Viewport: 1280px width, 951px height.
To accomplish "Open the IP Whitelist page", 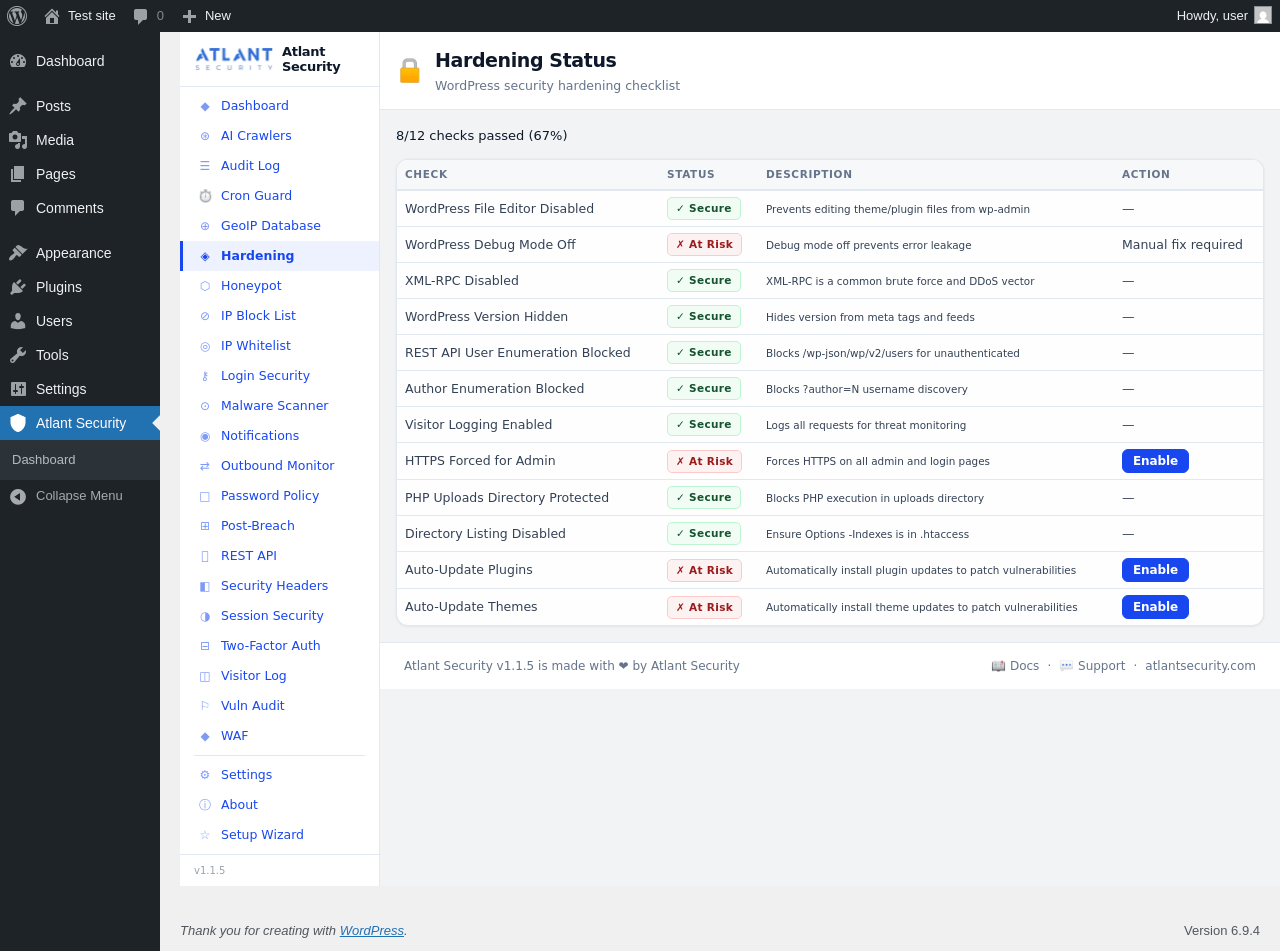I will point(280,346).
